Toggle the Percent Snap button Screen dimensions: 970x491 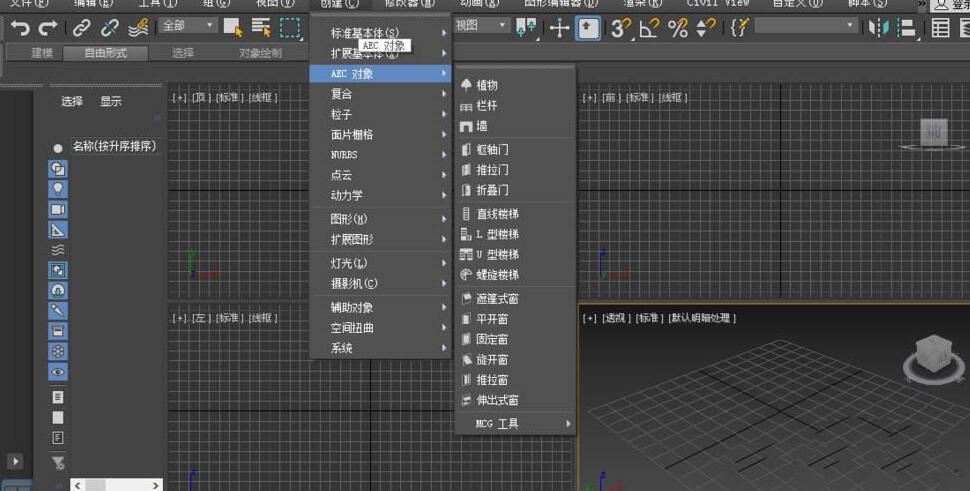678,28
